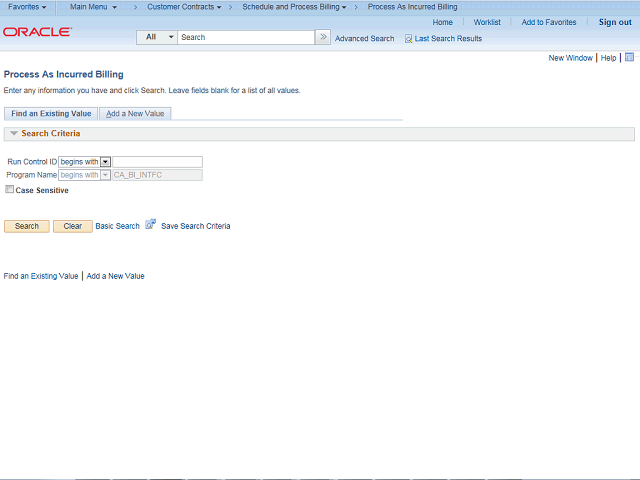Viewport: 640px width, 480px height.
Task: Click the Clear button
Action: [x=73, y=226]
